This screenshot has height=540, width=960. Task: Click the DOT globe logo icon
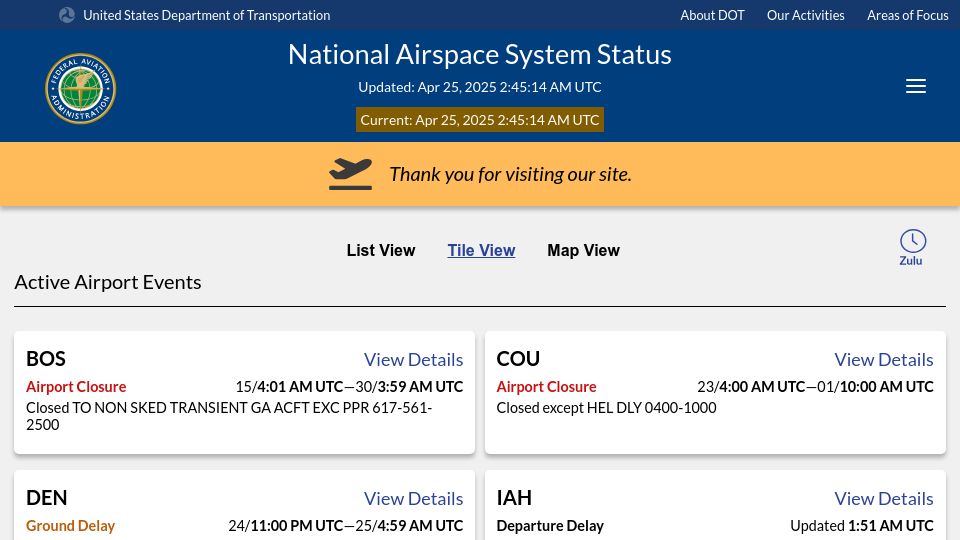(x=67, y=15)
